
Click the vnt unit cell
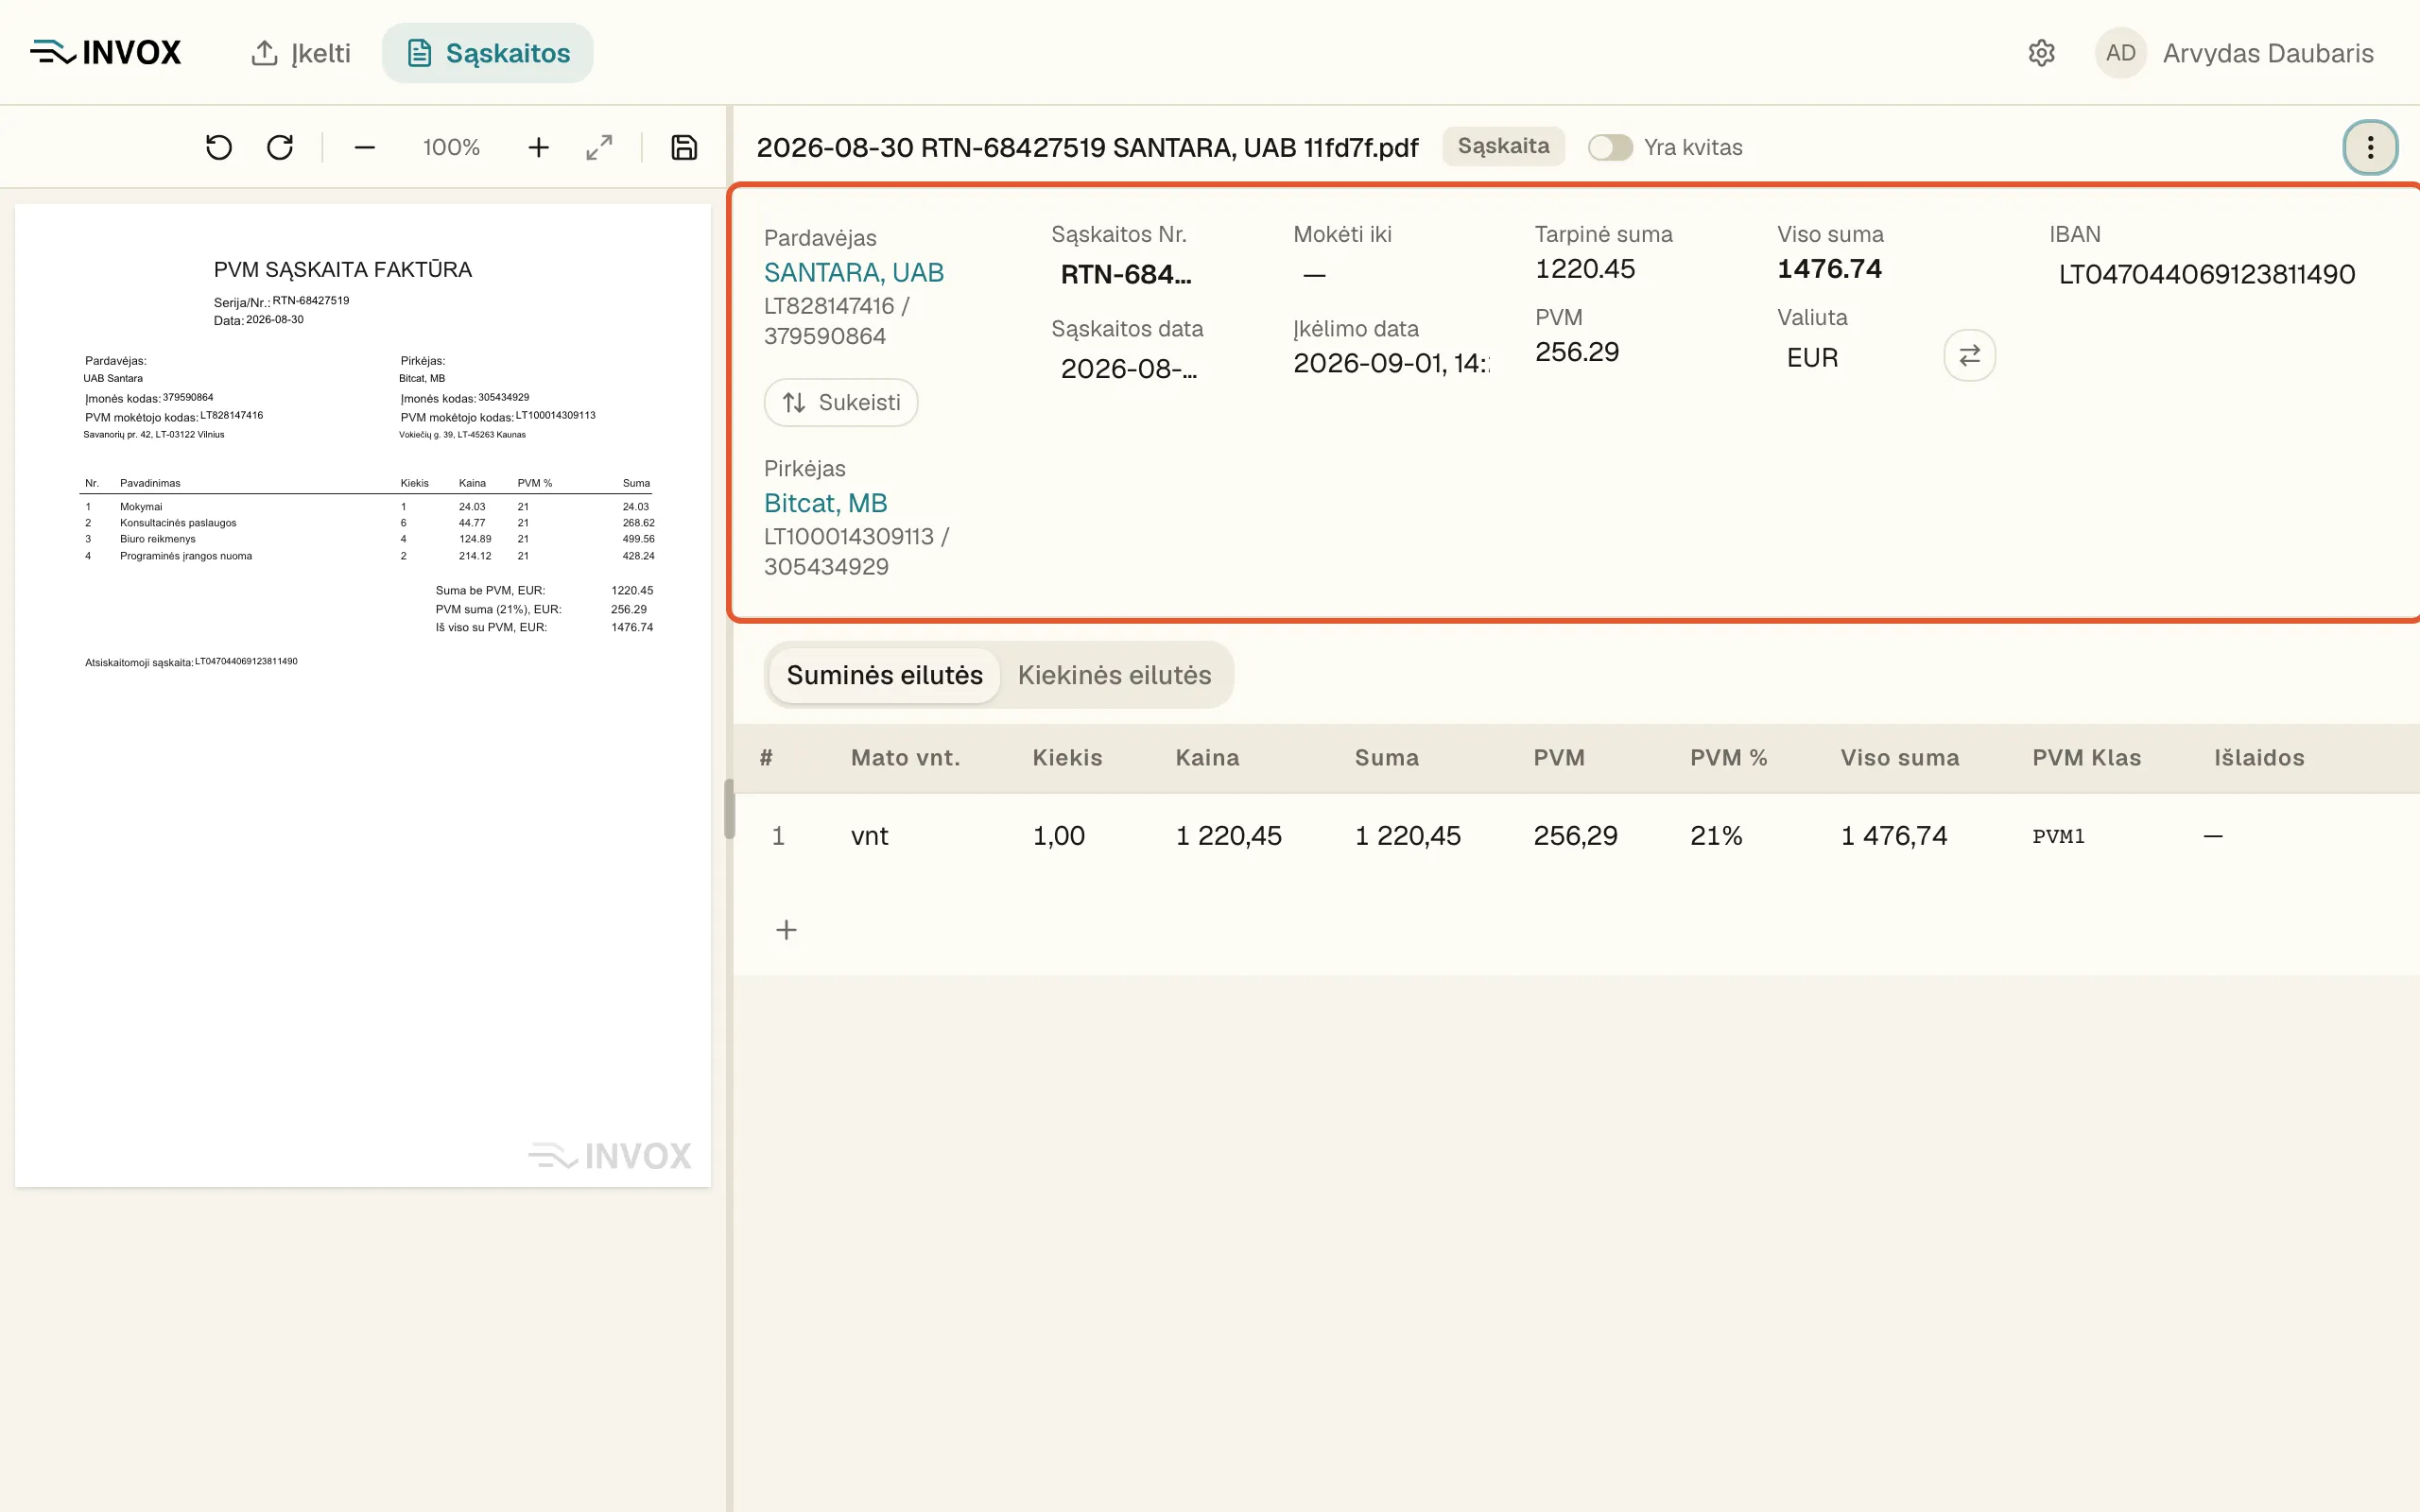pos(869,836)
